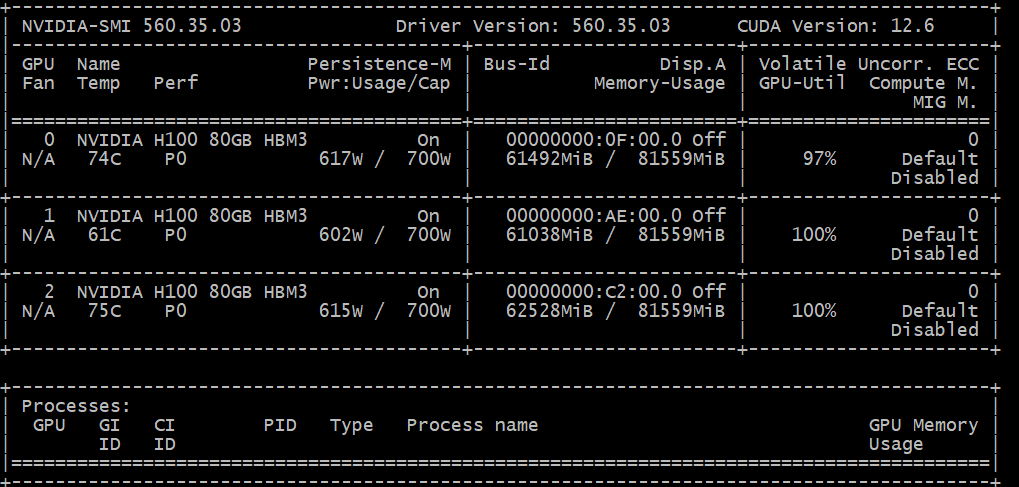The width and height of the screenshot is (1019, 487).
Task: Click the P0 perf state beside 61C
Action: 175,235
